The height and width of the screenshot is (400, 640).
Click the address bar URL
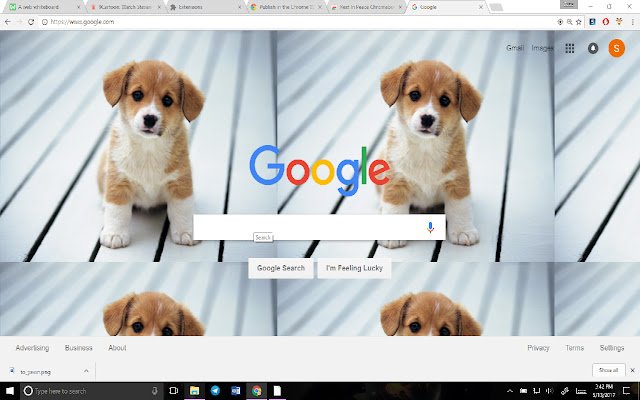click(82, 22)
